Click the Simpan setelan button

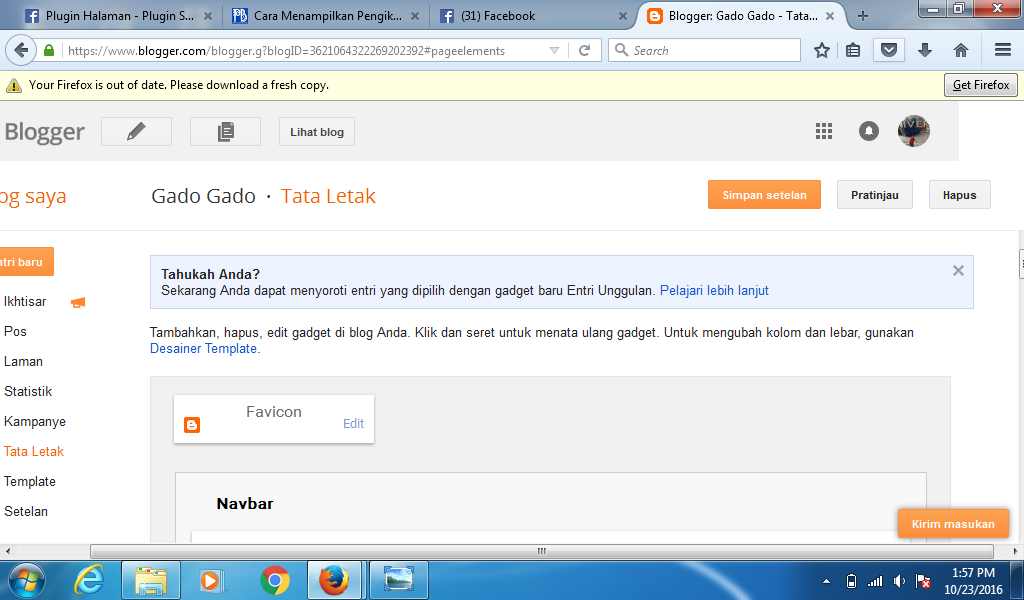tap(764, 195)
